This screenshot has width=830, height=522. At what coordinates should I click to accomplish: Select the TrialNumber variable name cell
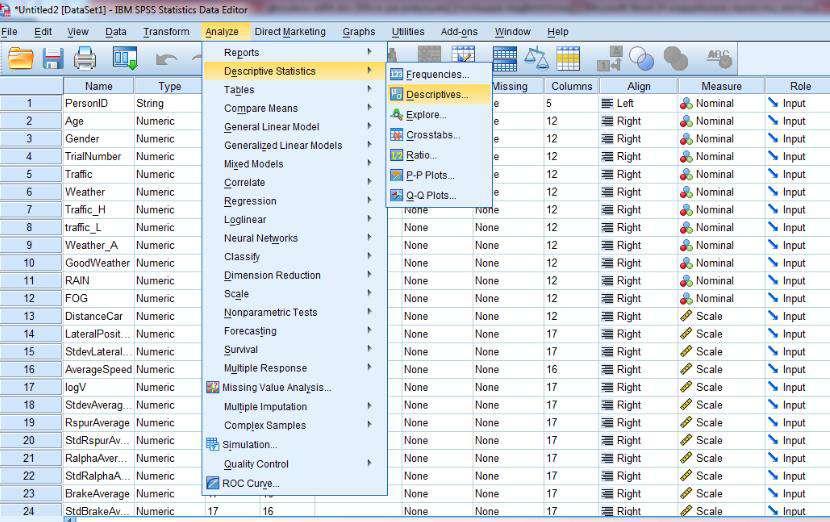point(98,156)
